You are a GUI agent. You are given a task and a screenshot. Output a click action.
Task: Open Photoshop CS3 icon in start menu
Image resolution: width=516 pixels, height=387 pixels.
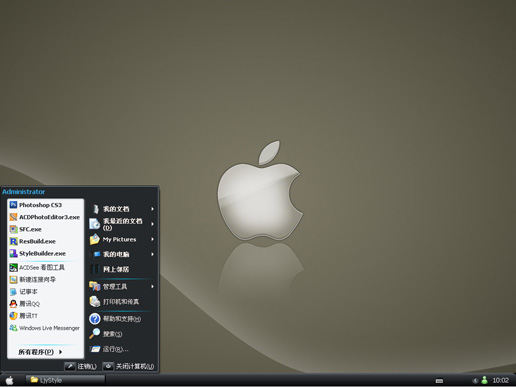coord(13,205)
